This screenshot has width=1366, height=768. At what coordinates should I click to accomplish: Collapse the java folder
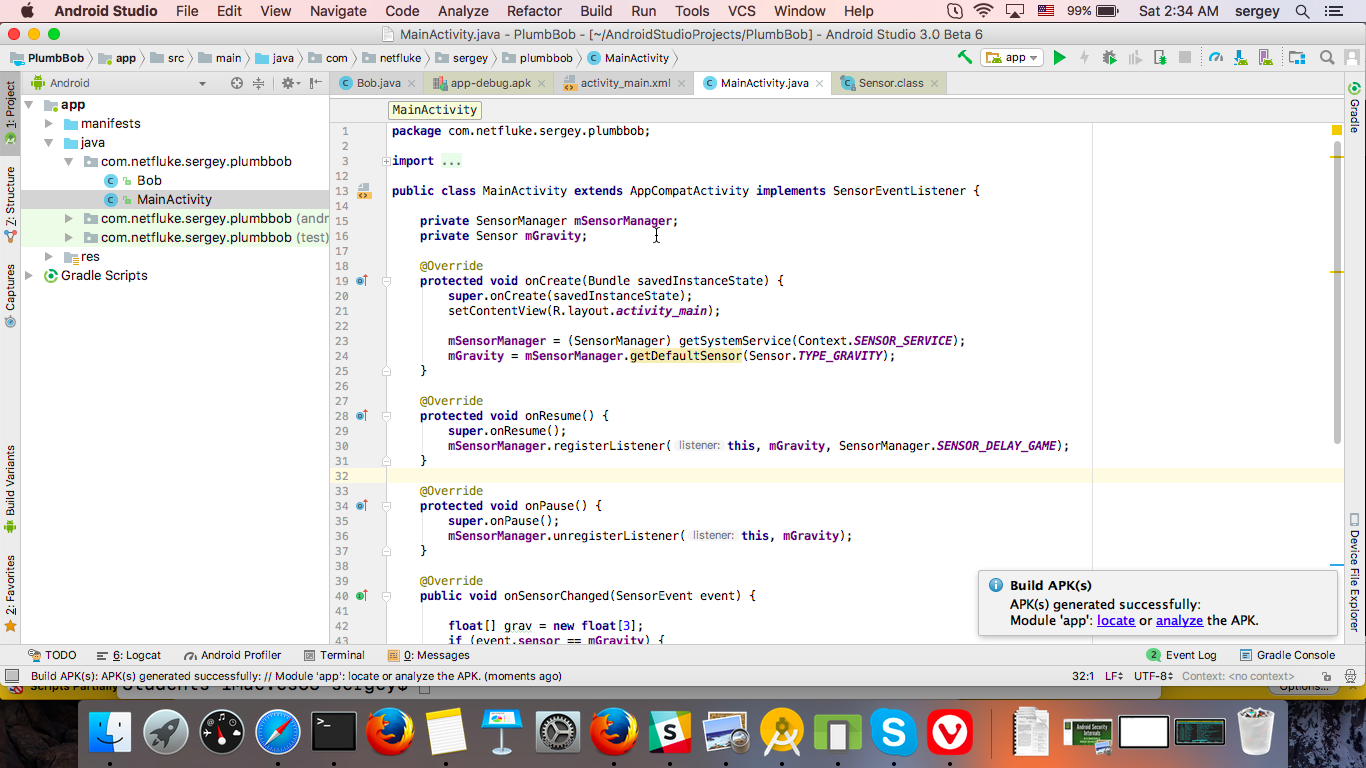[x=48, y=143]
